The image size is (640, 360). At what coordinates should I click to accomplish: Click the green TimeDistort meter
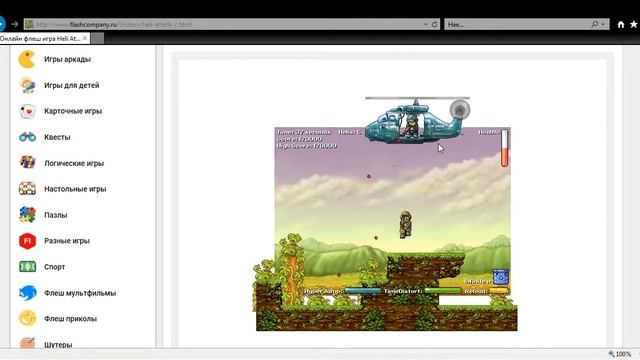(x=442, y=291)
